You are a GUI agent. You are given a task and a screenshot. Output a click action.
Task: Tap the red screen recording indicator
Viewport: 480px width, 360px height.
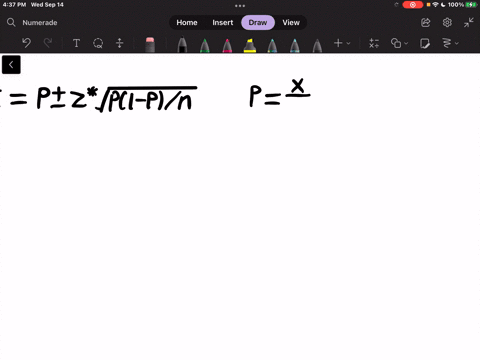(413, 5)
